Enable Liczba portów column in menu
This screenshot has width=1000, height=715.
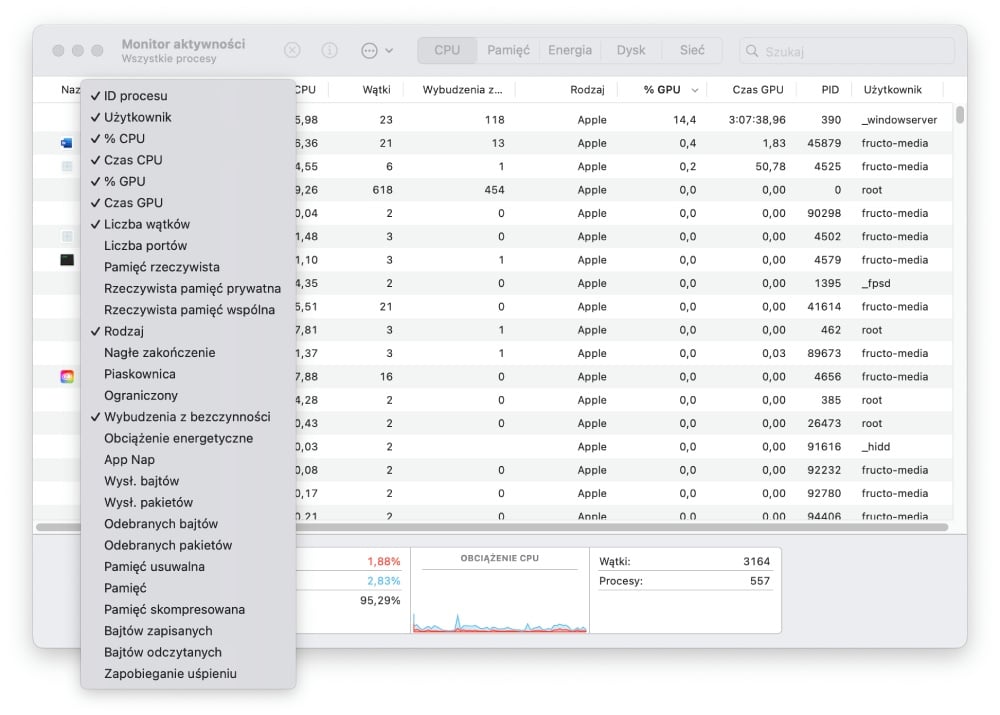[x=188, y=246]
